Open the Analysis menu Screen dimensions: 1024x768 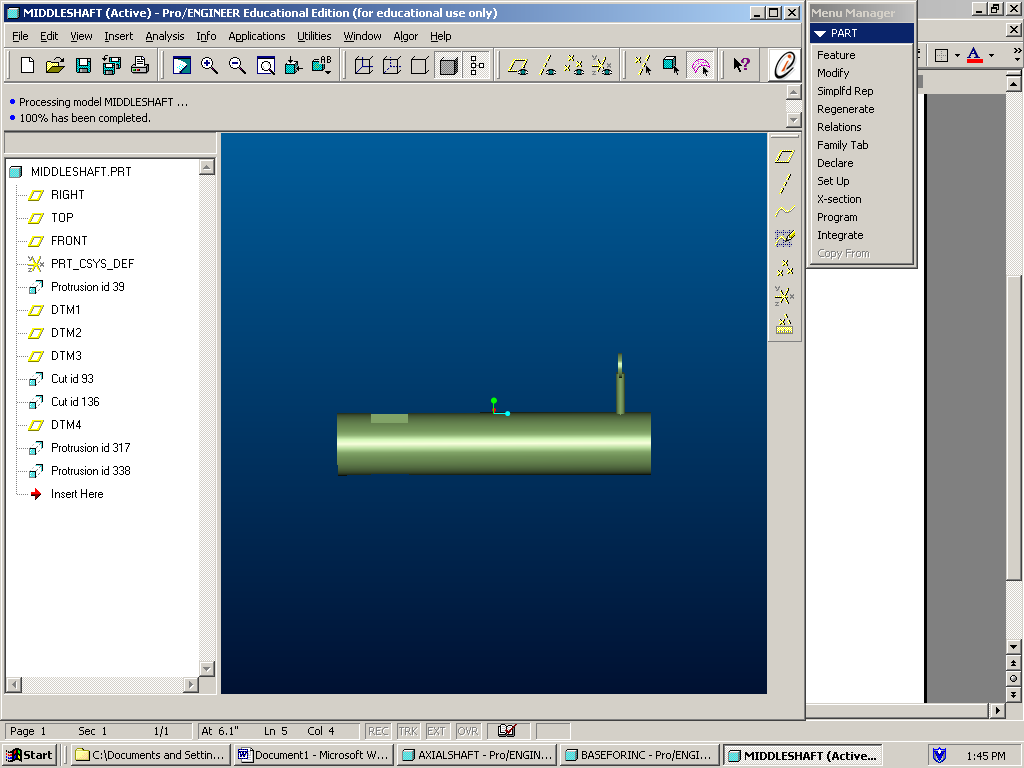165,36
